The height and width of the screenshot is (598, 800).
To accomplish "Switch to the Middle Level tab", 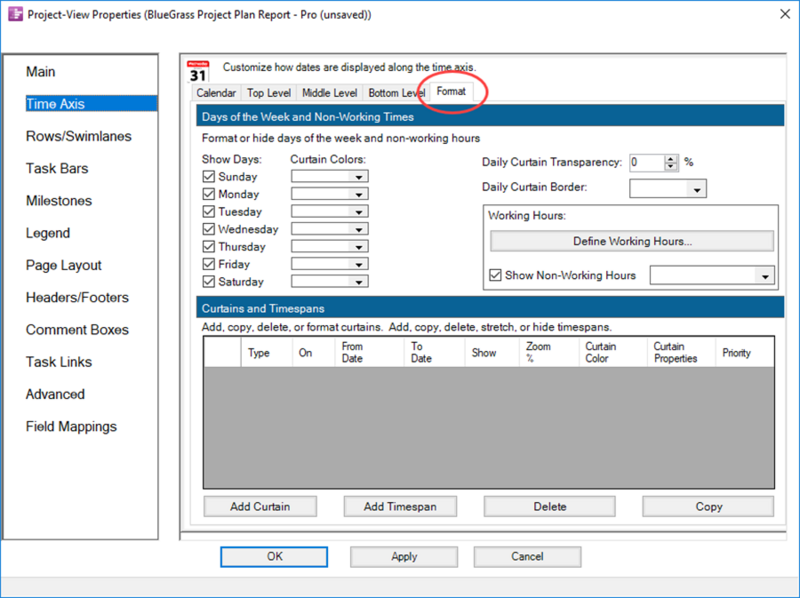I will (329, 93).
